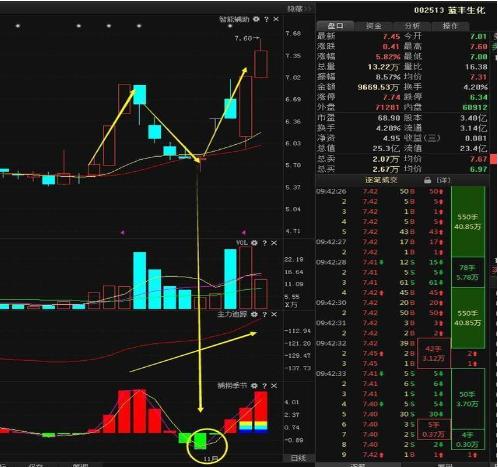Select tick row timestamped 09:42:28
Screen dimensions: 498x467
[383, 262]
